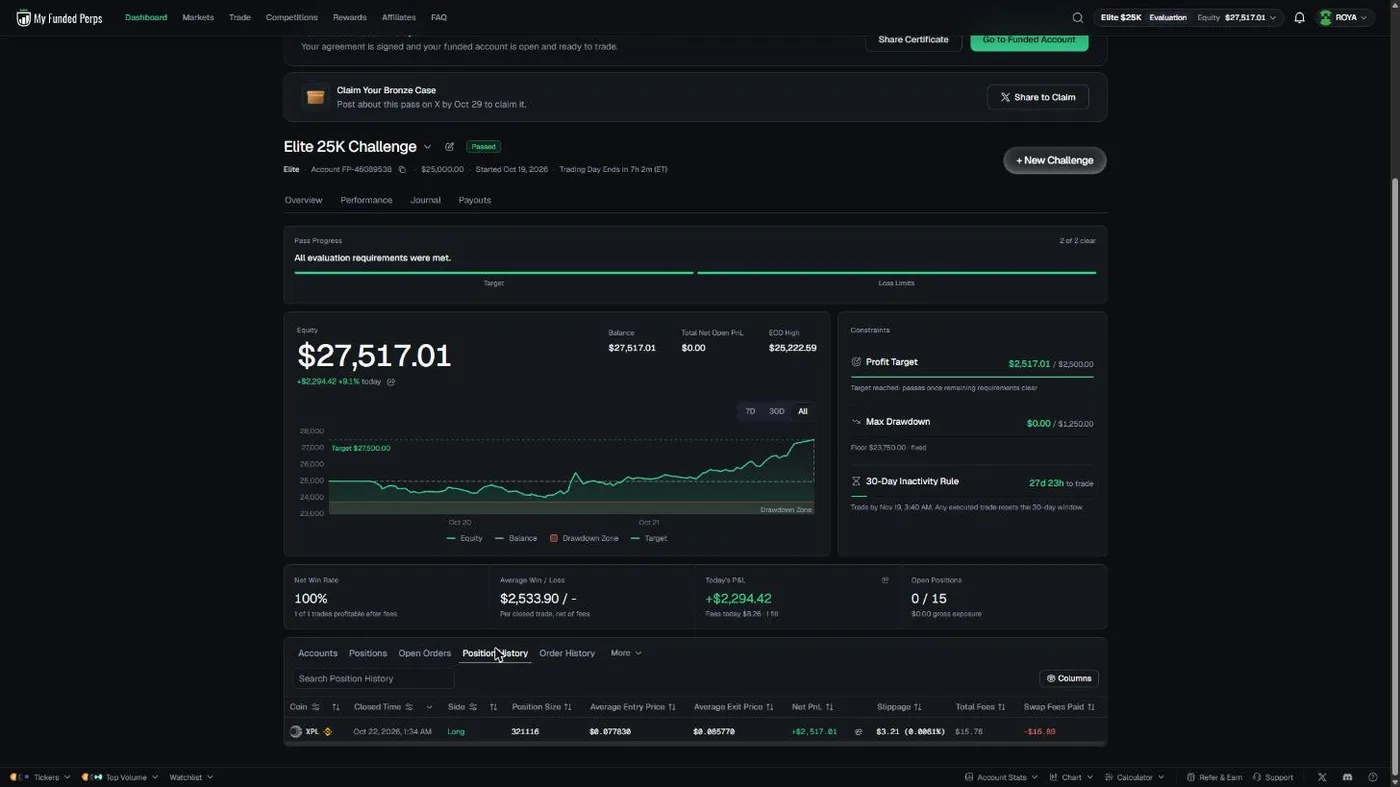Switch to the Performance tab
Viewport: 1400px width, 787px height.
coord(366,200)
